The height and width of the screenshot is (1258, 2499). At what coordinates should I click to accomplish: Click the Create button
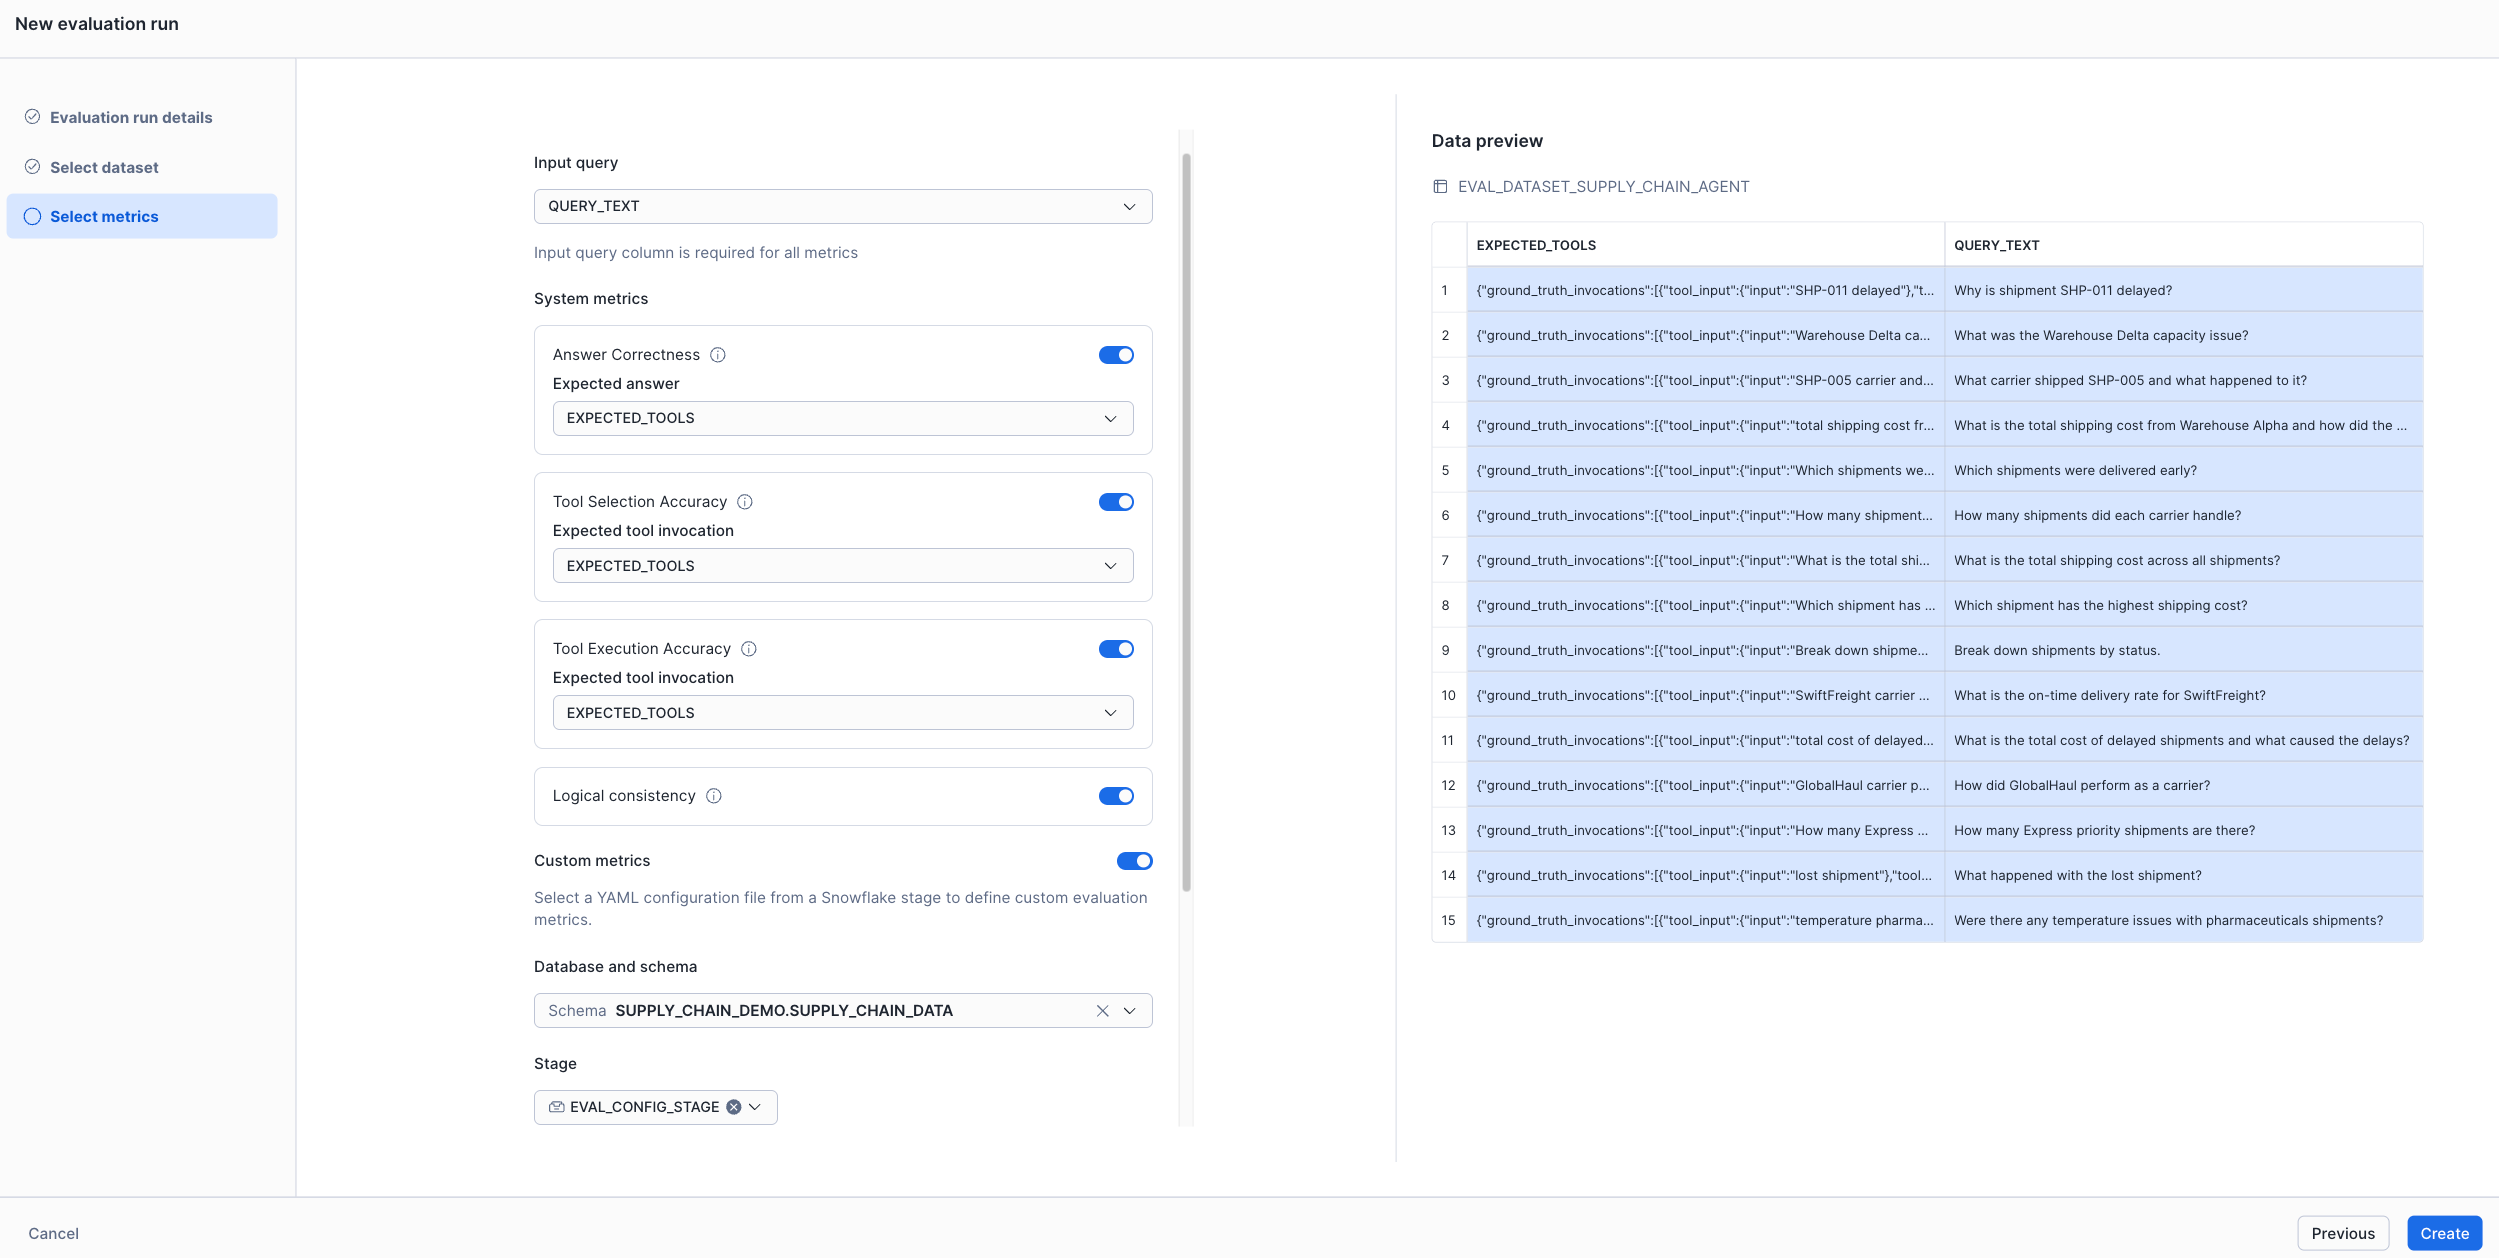point(2443,1232)
